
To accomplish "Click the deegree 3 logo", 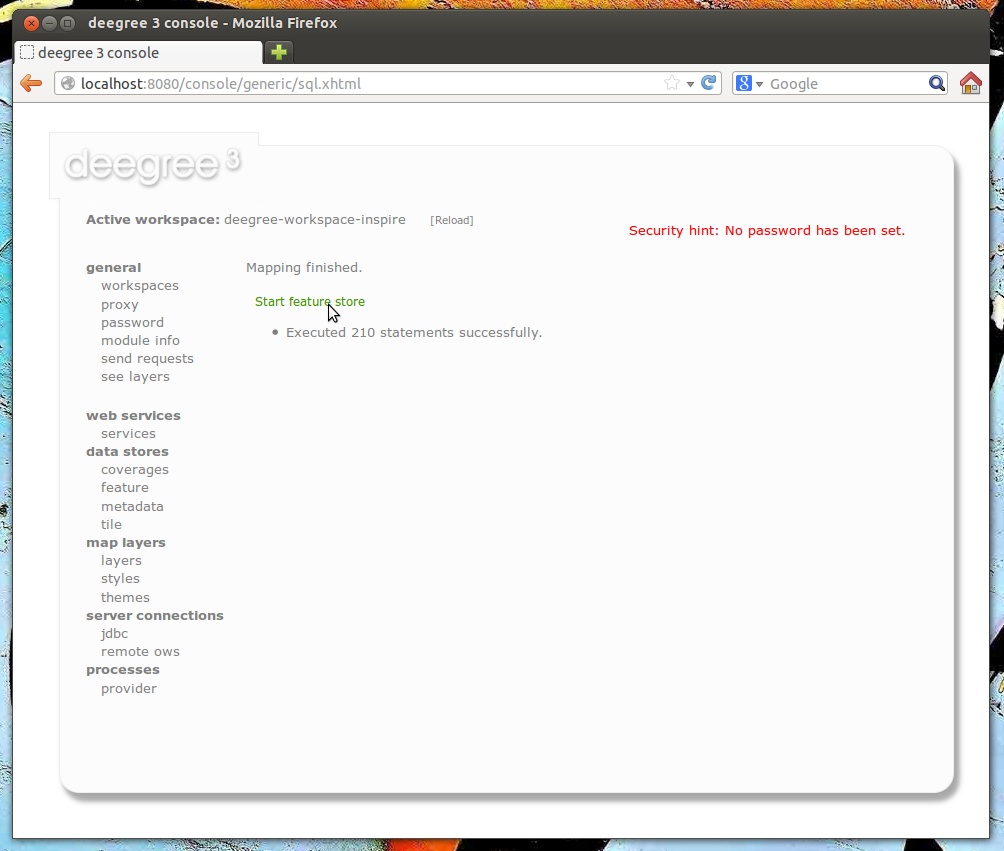I will [152, 165].
